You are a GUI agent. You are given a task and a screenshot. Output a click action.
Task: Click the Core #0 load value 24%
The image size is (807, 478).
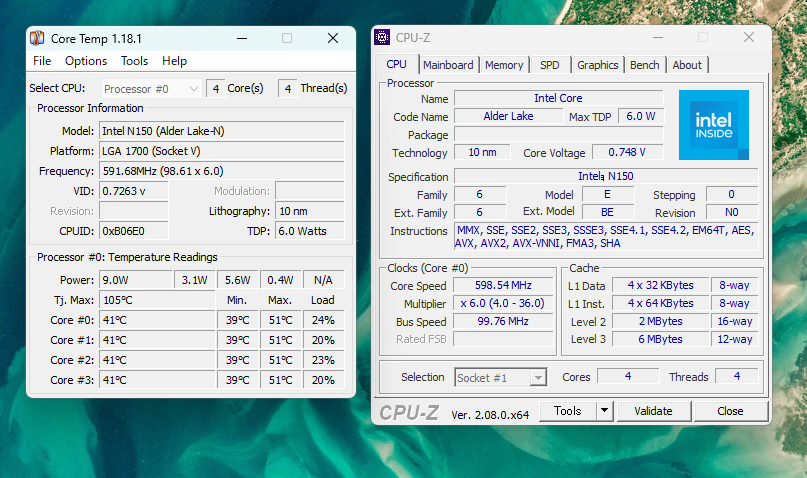(x=323, y=320)
